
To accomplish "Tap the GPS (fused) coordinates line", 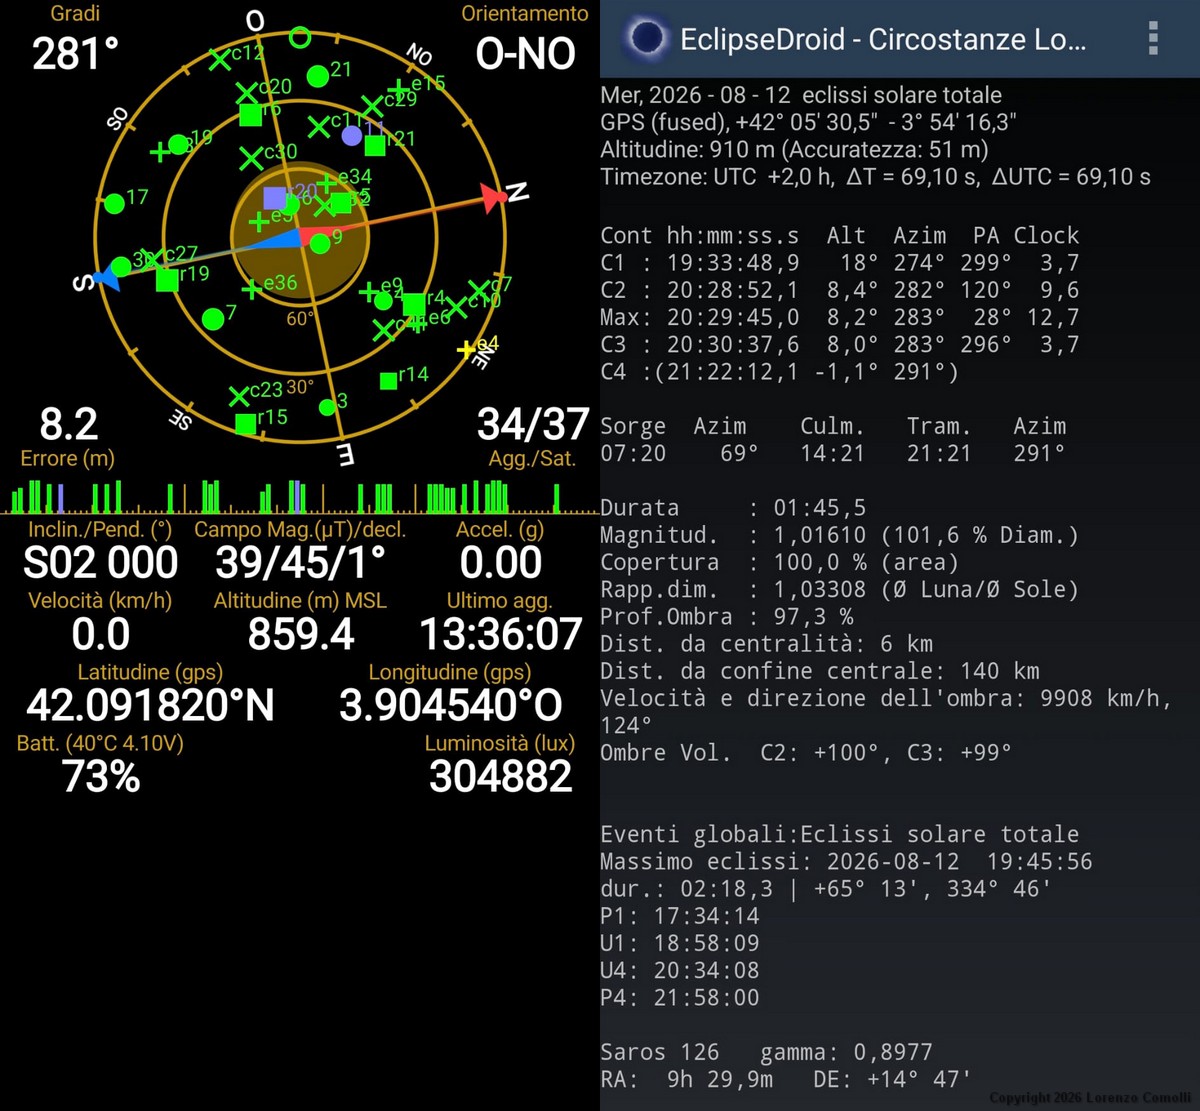I will point(809,123).
